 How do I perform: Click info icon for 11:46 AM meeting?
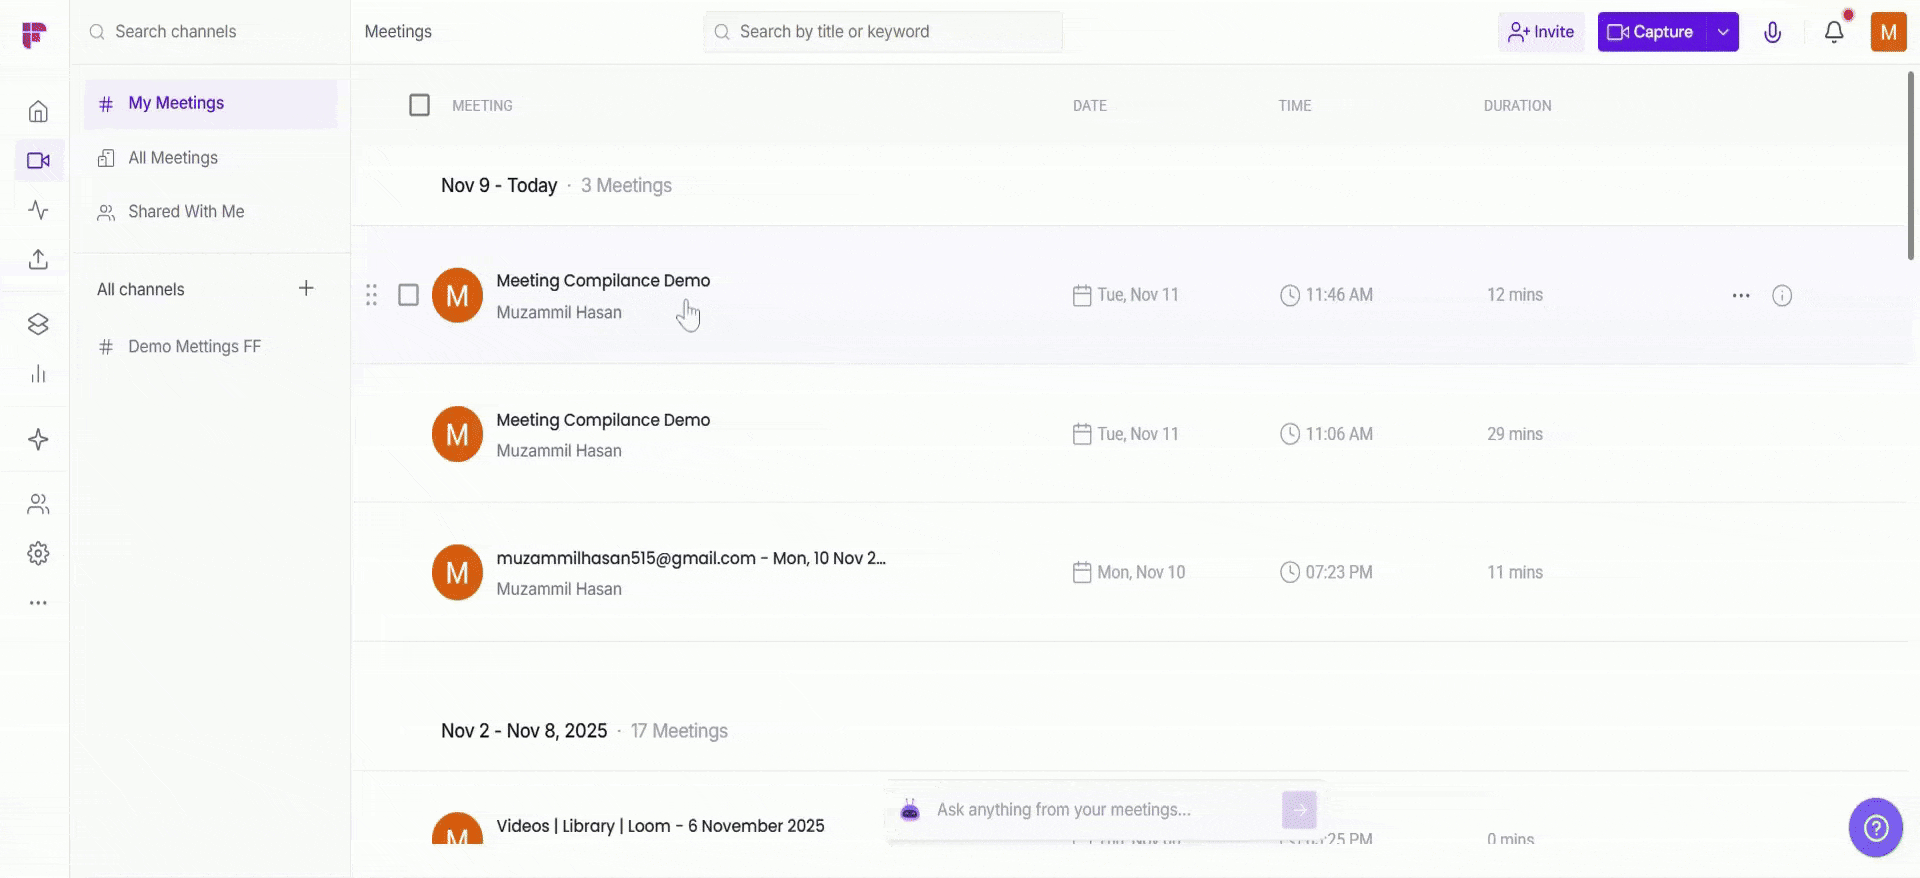tap(1782, 295)
